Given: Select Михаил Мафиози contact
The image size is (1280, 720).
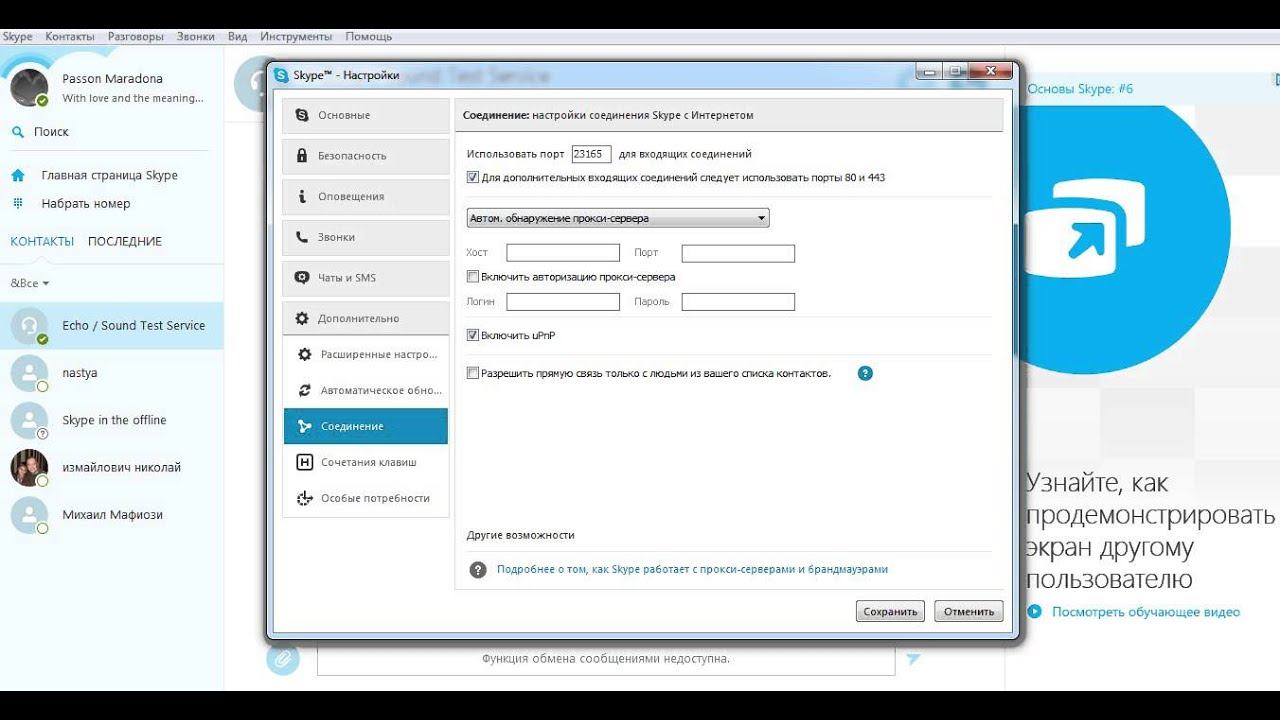Looking at the screenshot, I should (112, 515).
